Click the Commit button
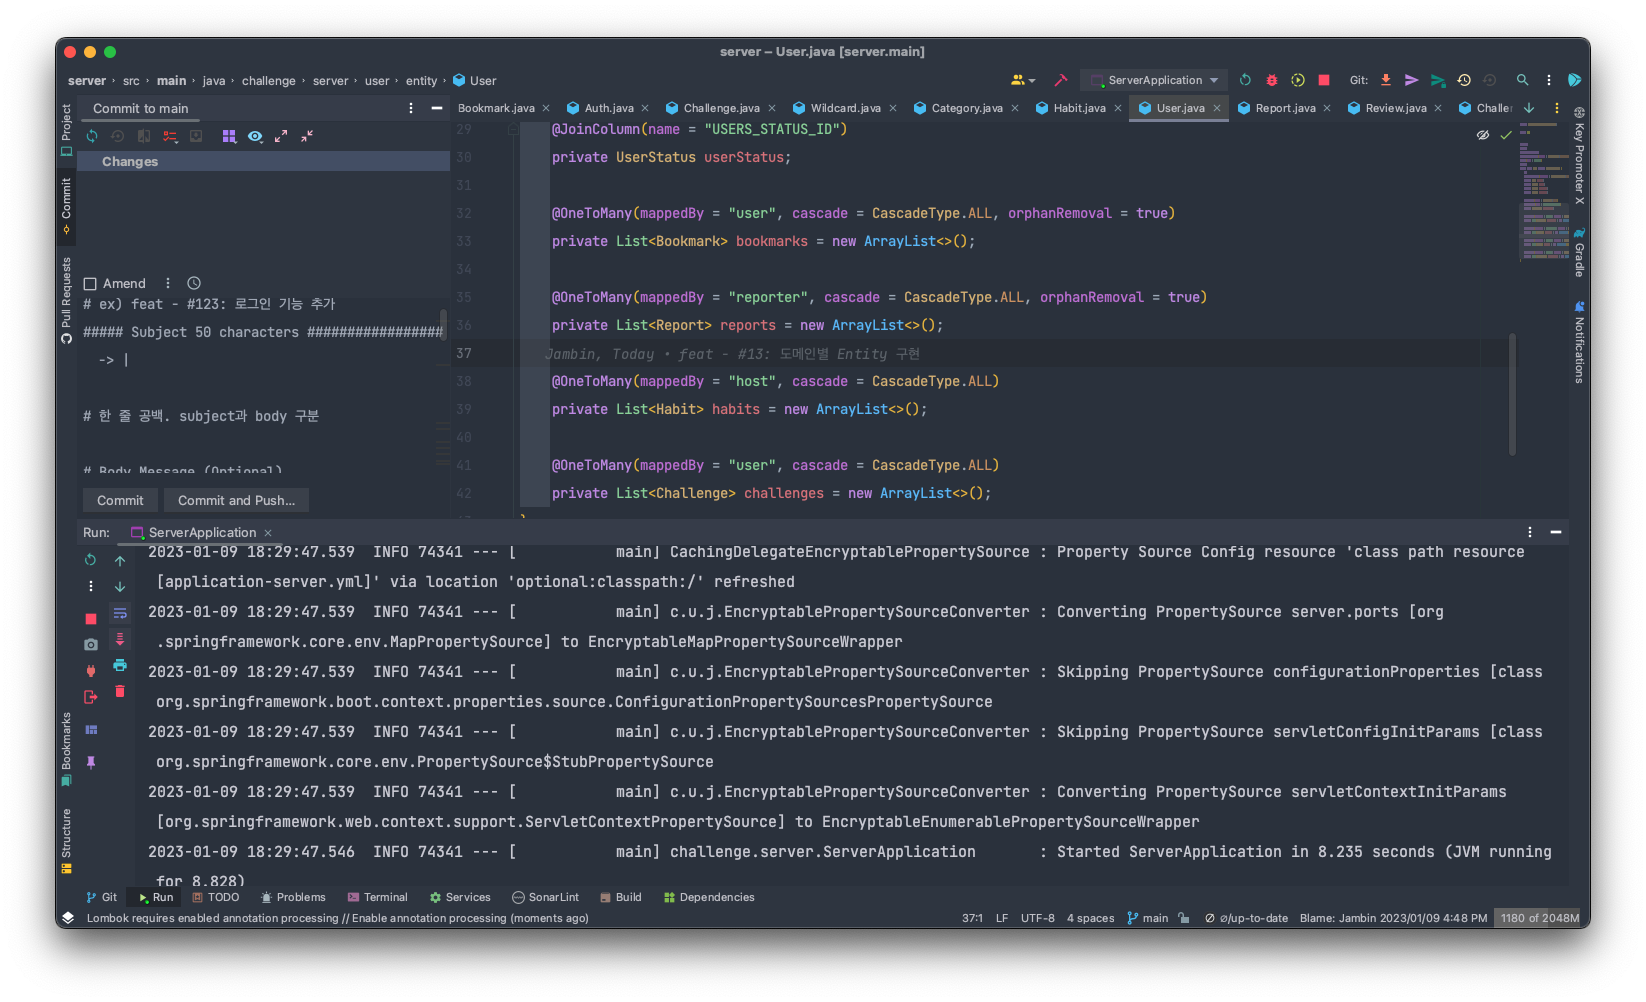Screen dimensions: 1646x1002 point(120,500)
